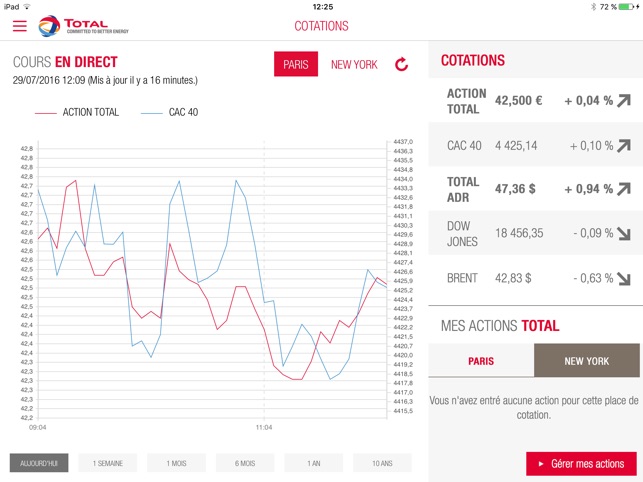Open PARIS tab under Mes Actions Total
The height and width of the screenshot is (482, 643).
pos(481,361)
